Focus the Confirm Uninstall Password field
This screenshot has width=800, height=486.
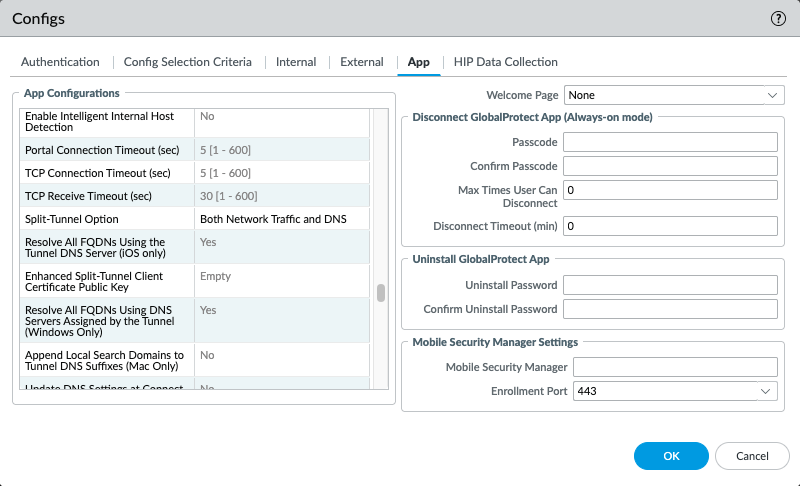[670, 309]
